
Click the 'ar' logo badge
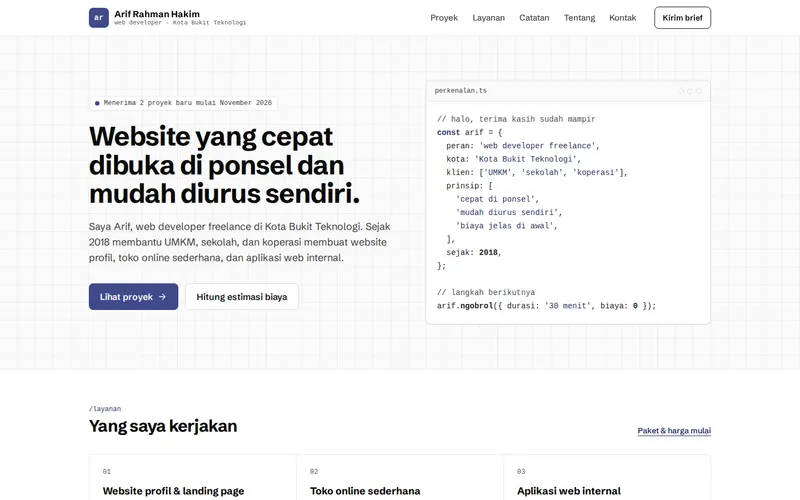98,17
